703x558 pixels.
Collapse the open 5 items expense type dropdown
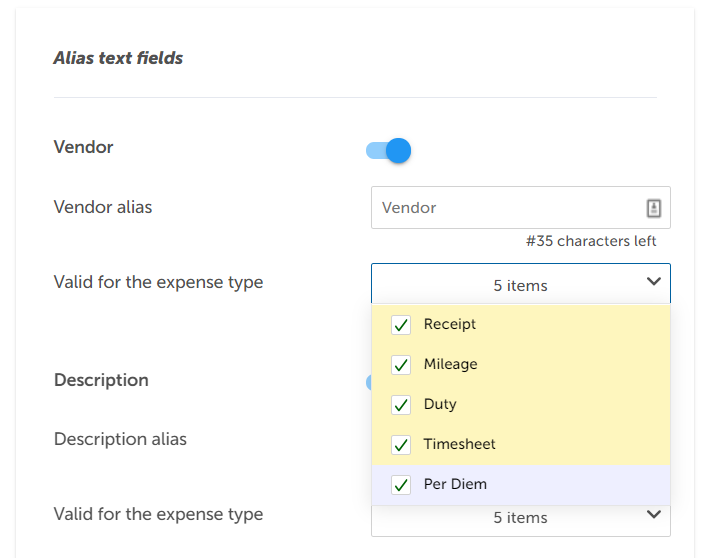(521, 284)
